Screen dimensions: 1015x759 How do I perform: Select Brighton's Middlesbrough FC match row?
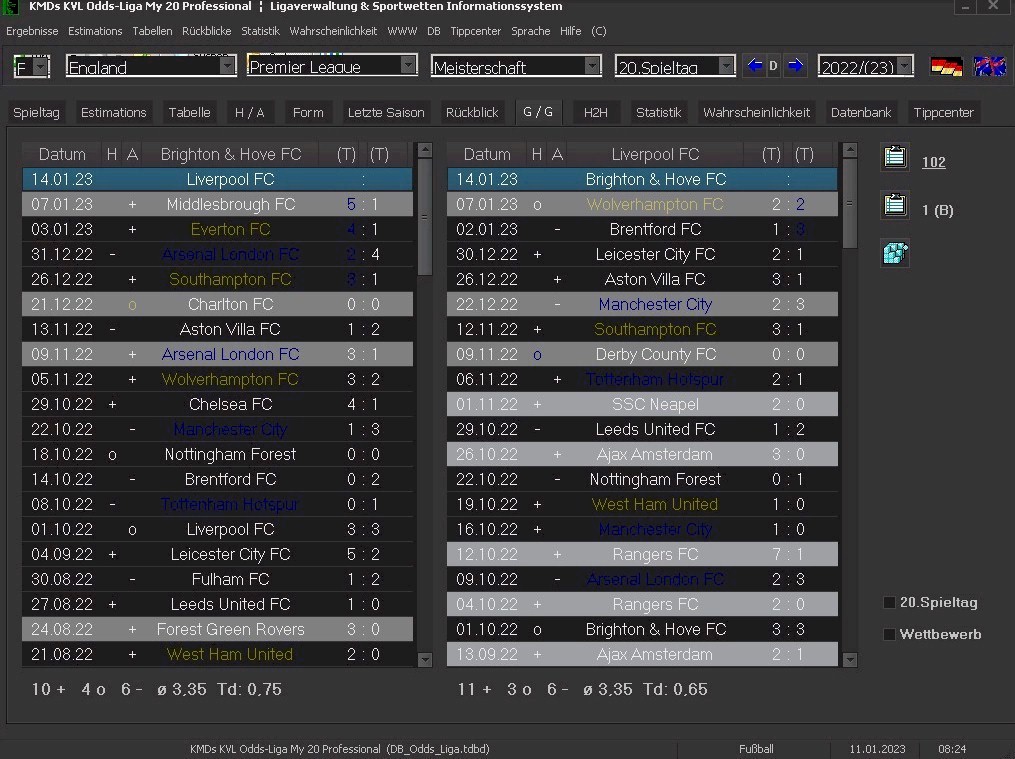point(218,204)
